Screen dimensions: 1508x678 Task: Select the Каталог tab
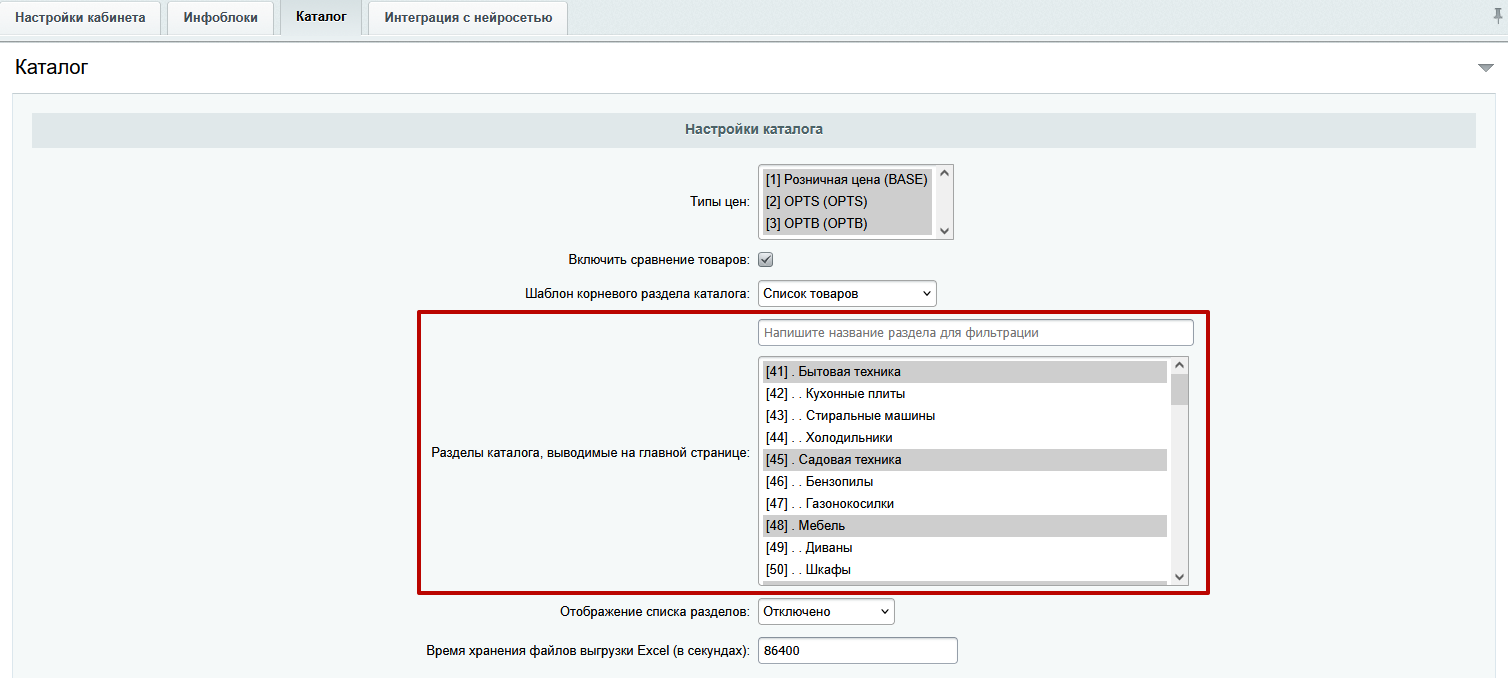[x=320, y=17]
